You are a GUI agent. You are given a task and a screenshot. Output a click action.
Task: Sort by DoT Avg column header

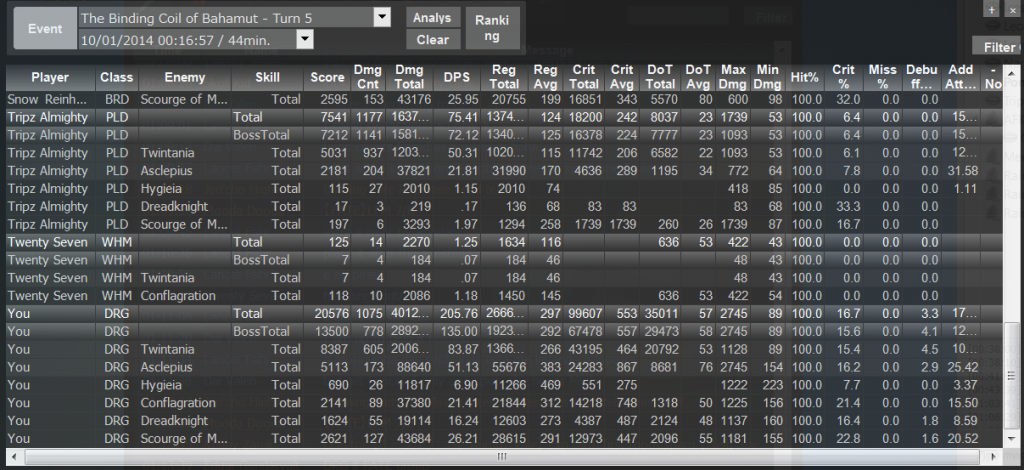tap(698, 77)
